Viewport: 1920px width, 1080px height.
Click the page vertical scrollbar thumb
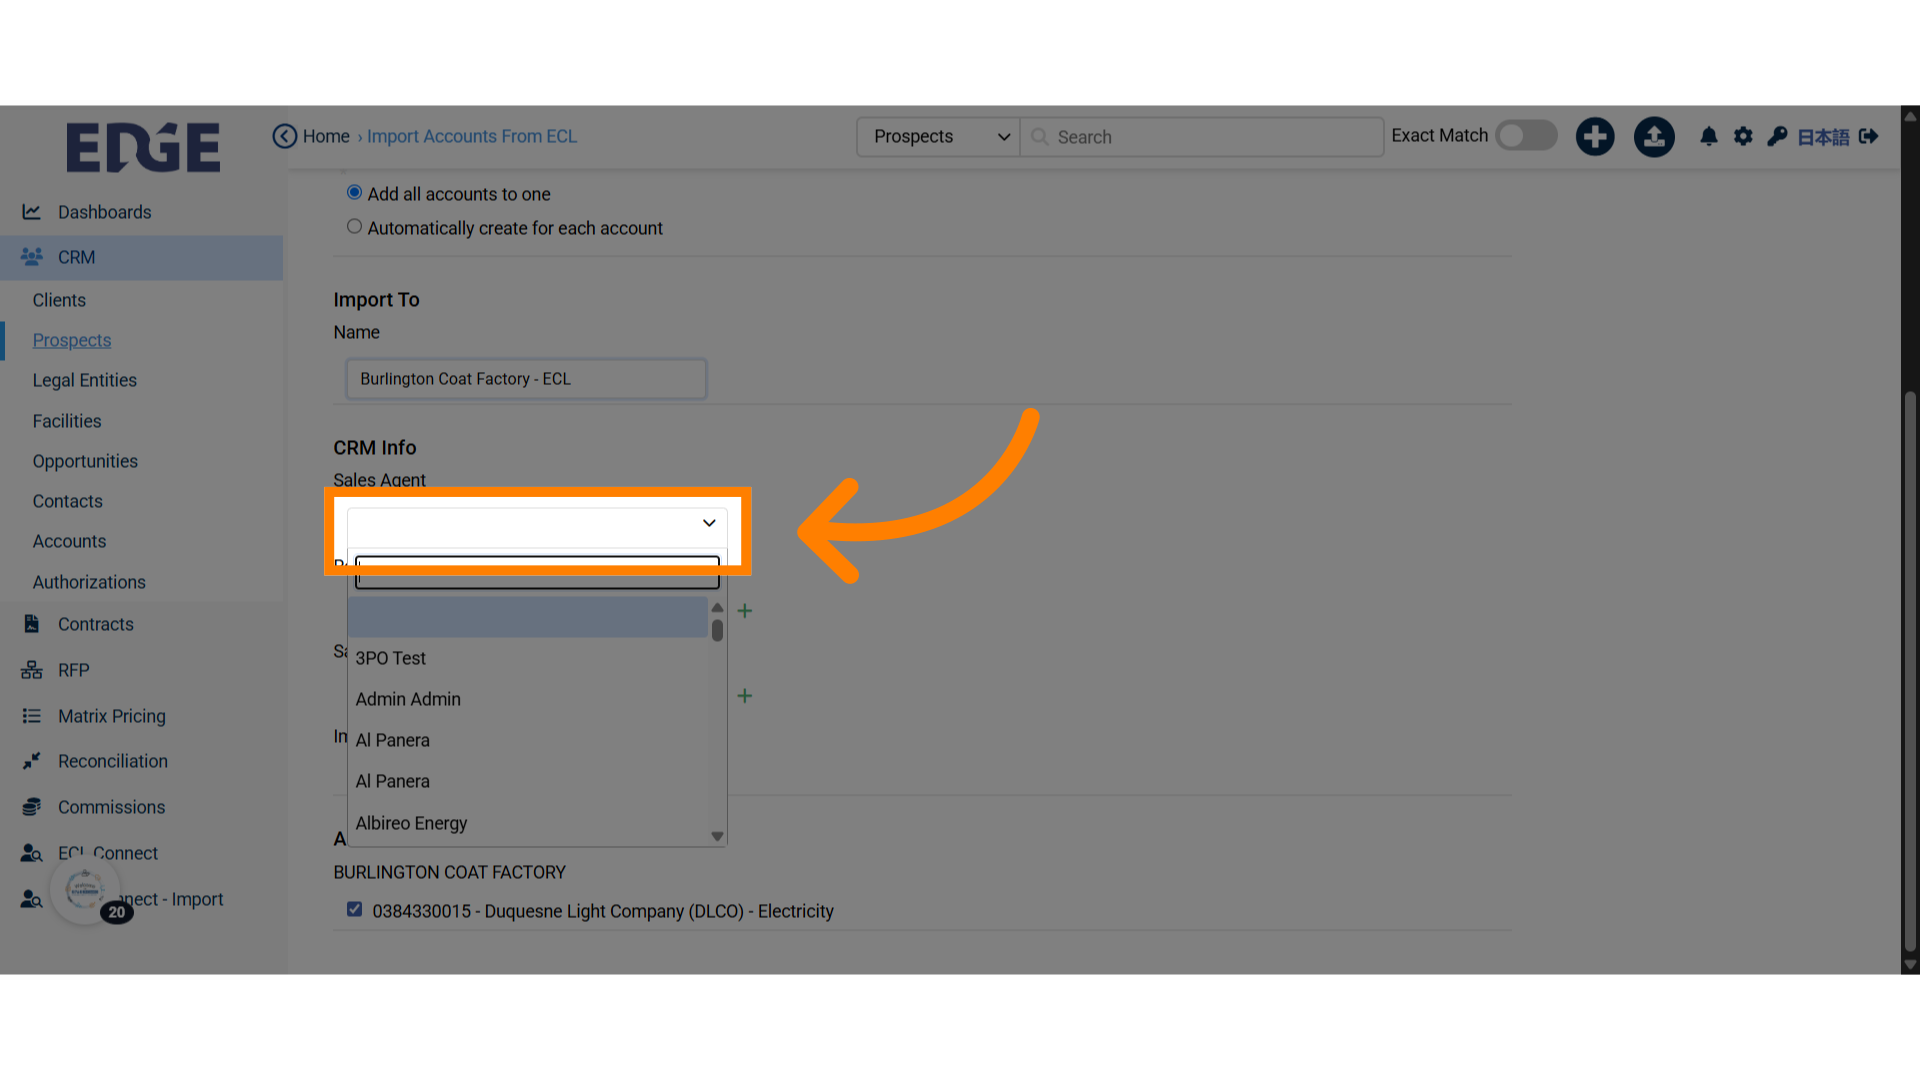click(x=1910, y=670)
